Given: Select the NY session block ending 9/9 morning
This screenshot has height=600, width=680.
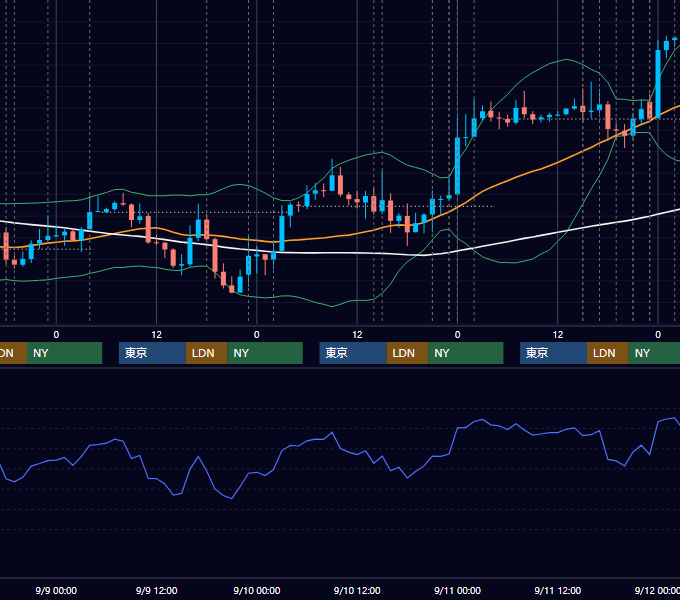Looking at the screenshot, I should click(64, 353).
